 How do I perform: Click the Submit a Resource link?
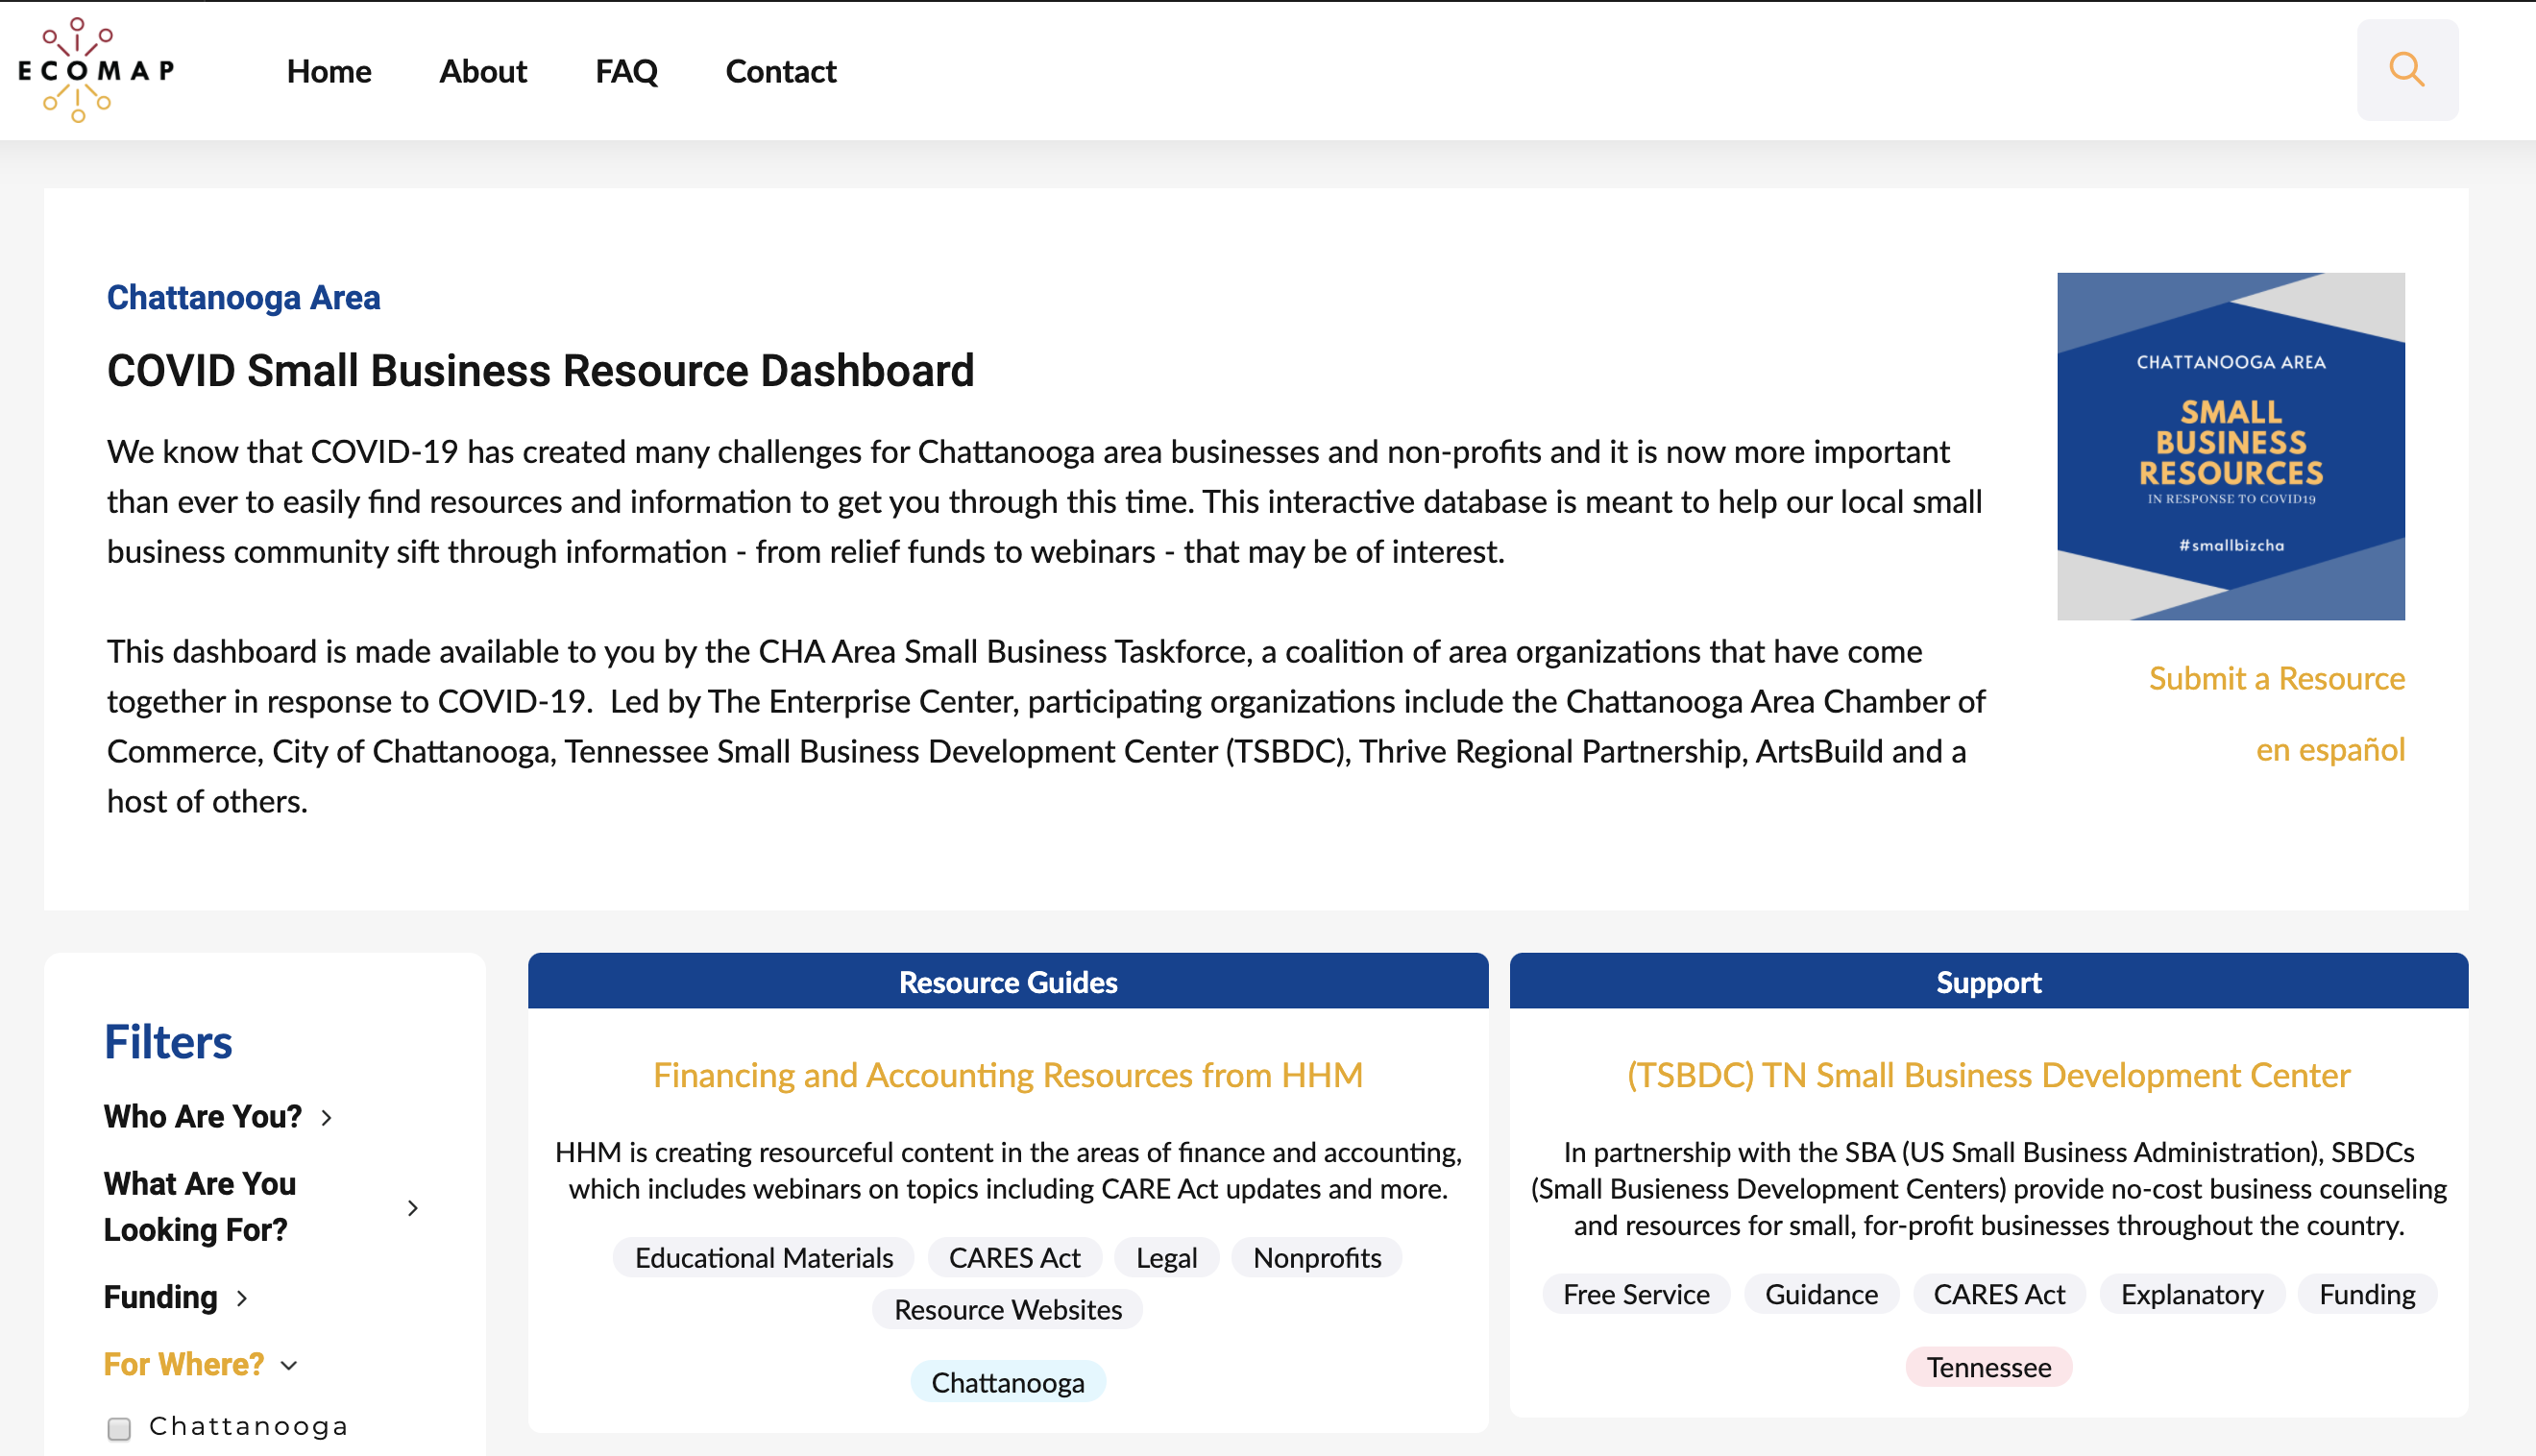[2276, 678]
